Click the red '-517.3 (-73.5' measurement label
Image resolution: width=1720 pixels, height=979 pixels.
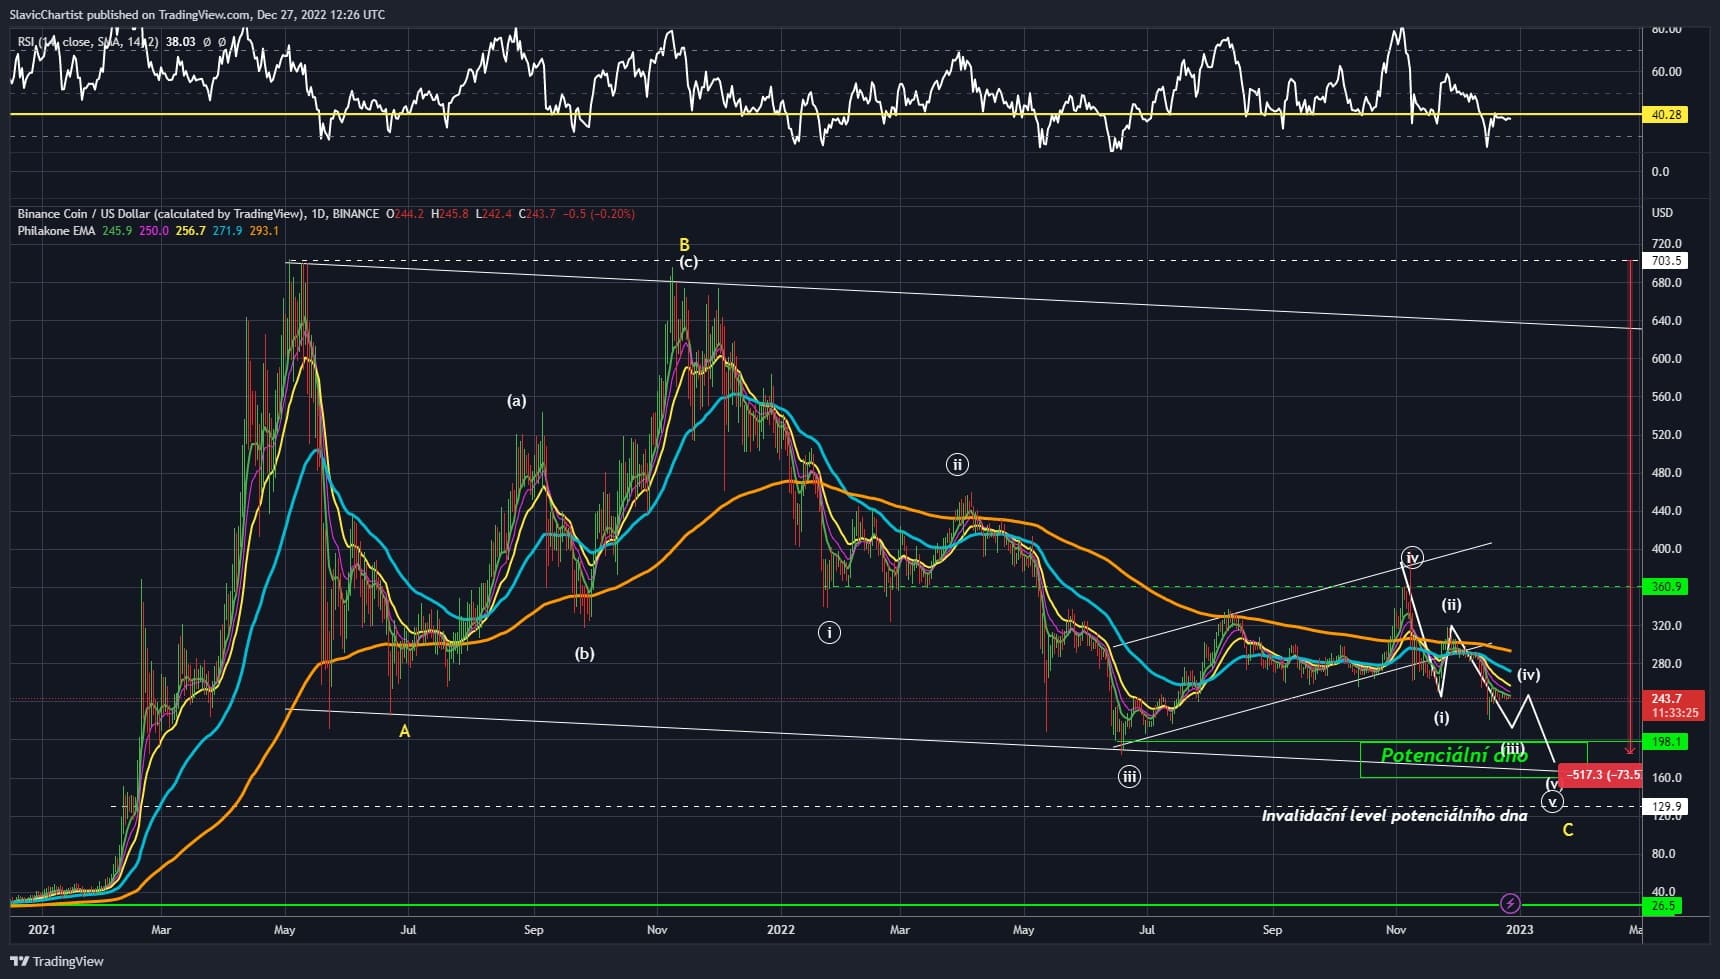tap(1602, 775)
